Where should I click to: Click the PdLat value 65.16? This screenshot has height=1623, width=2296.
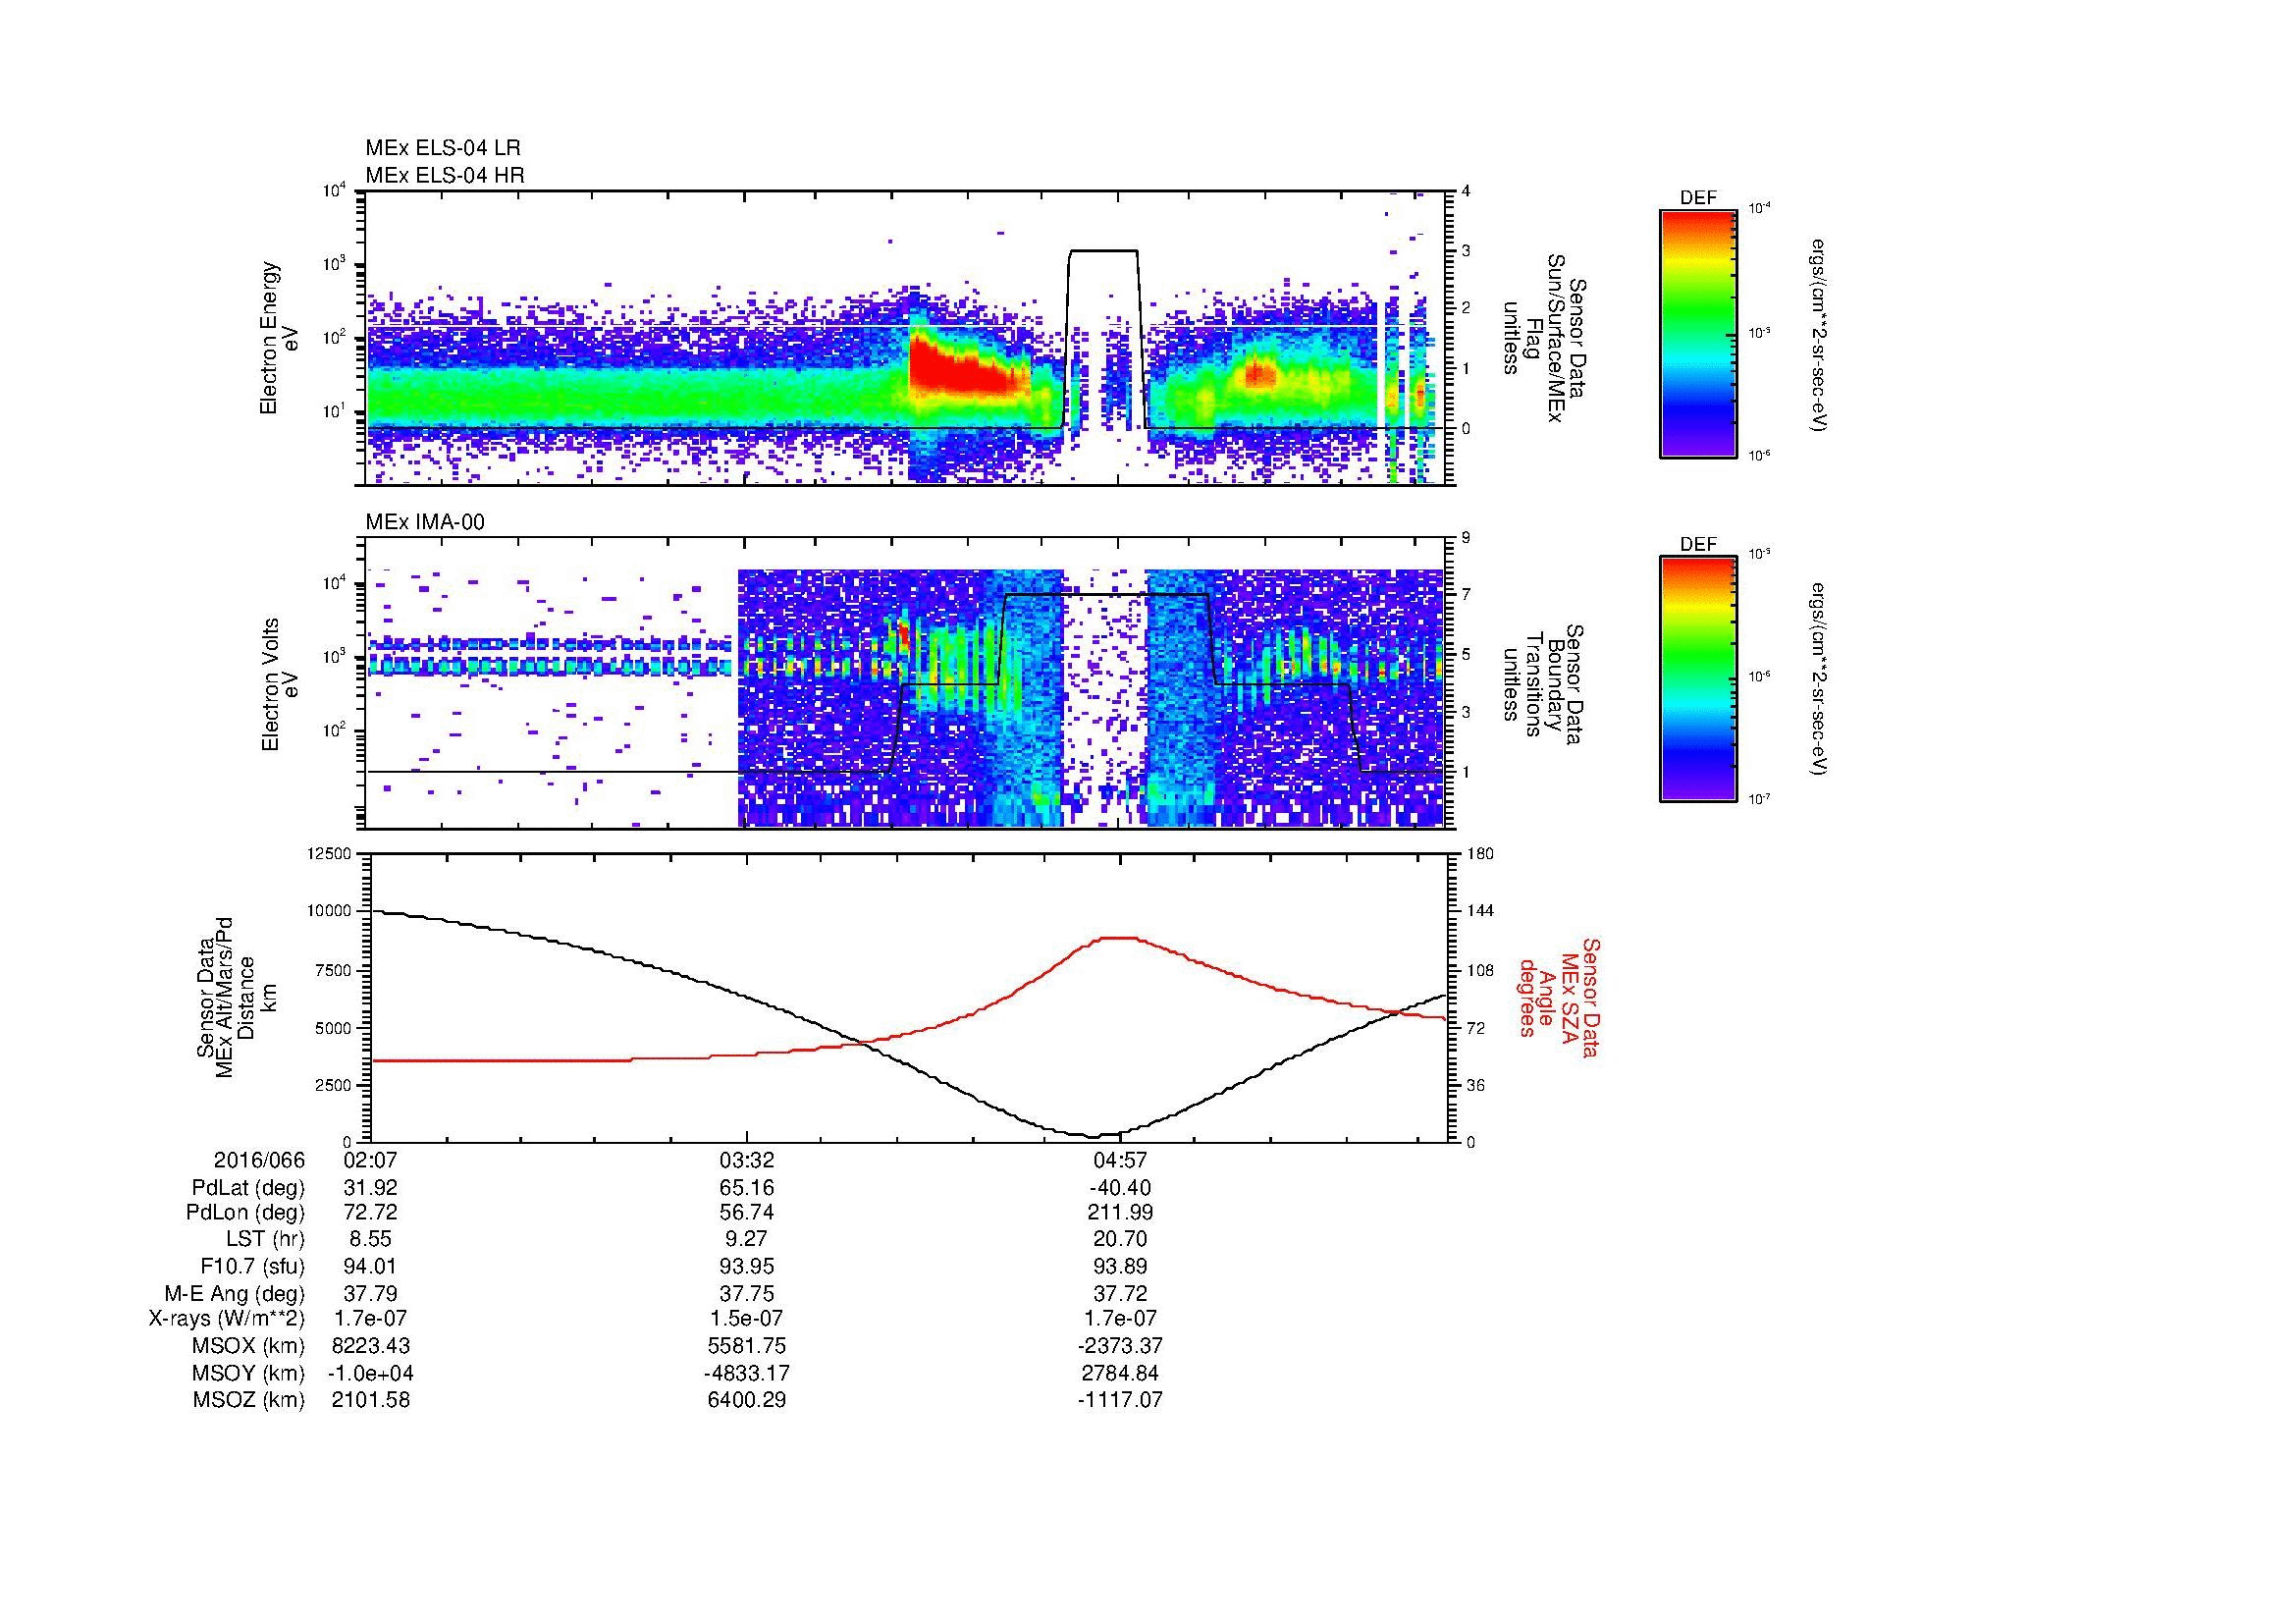pos(746,1188)
